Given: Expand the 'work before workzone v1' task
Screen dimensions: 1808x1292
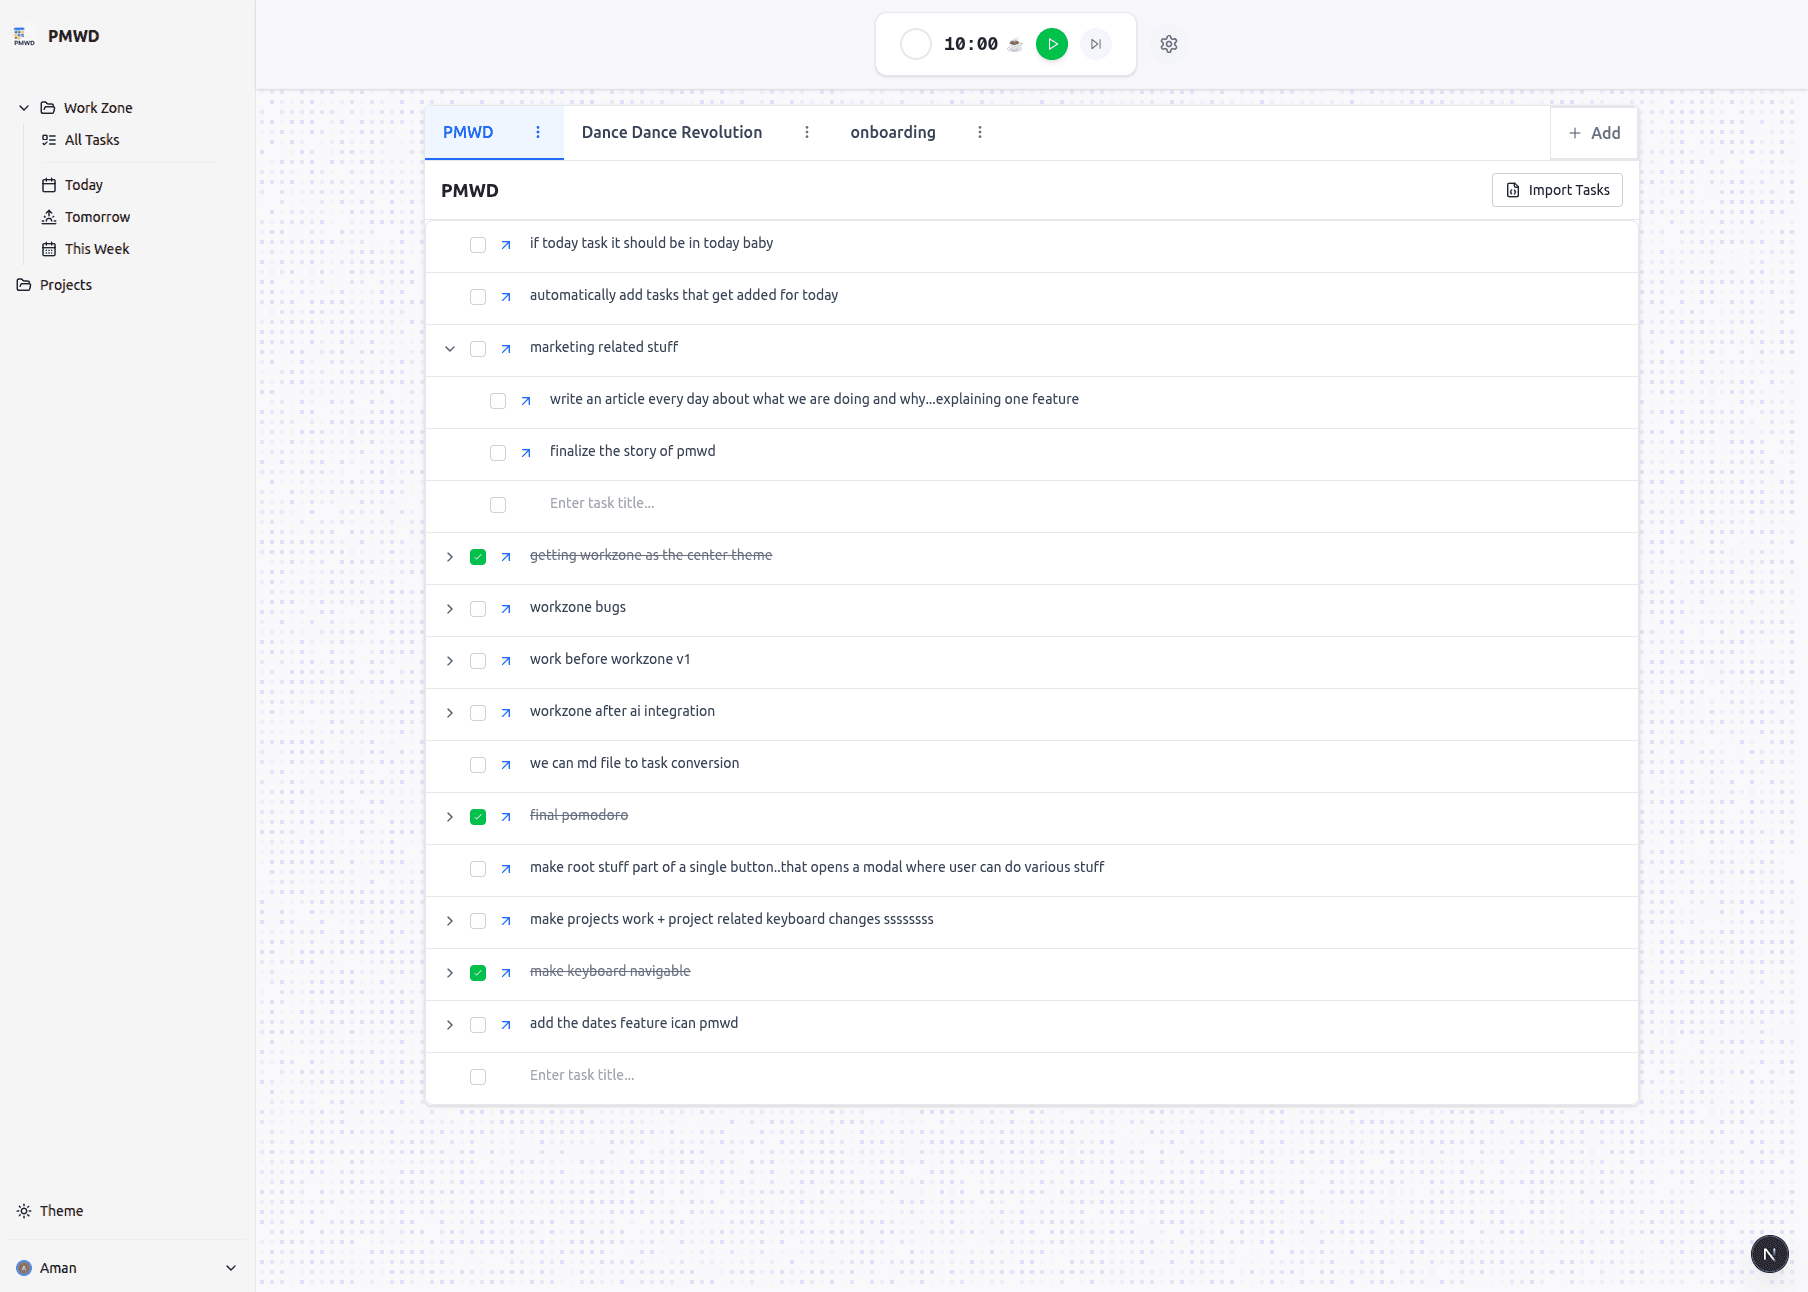Looking at the screenshot, I should coord(450,661).
